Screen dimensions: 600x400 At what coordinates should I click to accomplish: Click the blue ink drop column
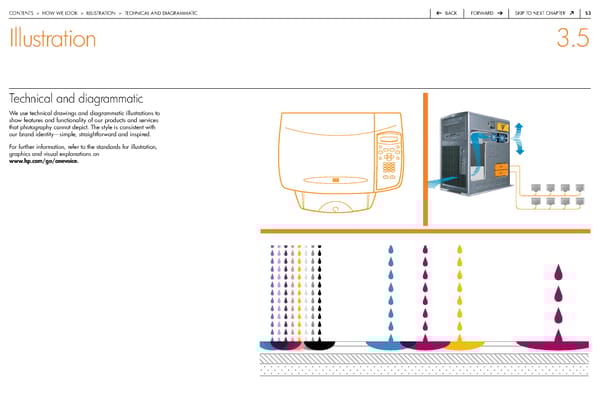(390, 290)
